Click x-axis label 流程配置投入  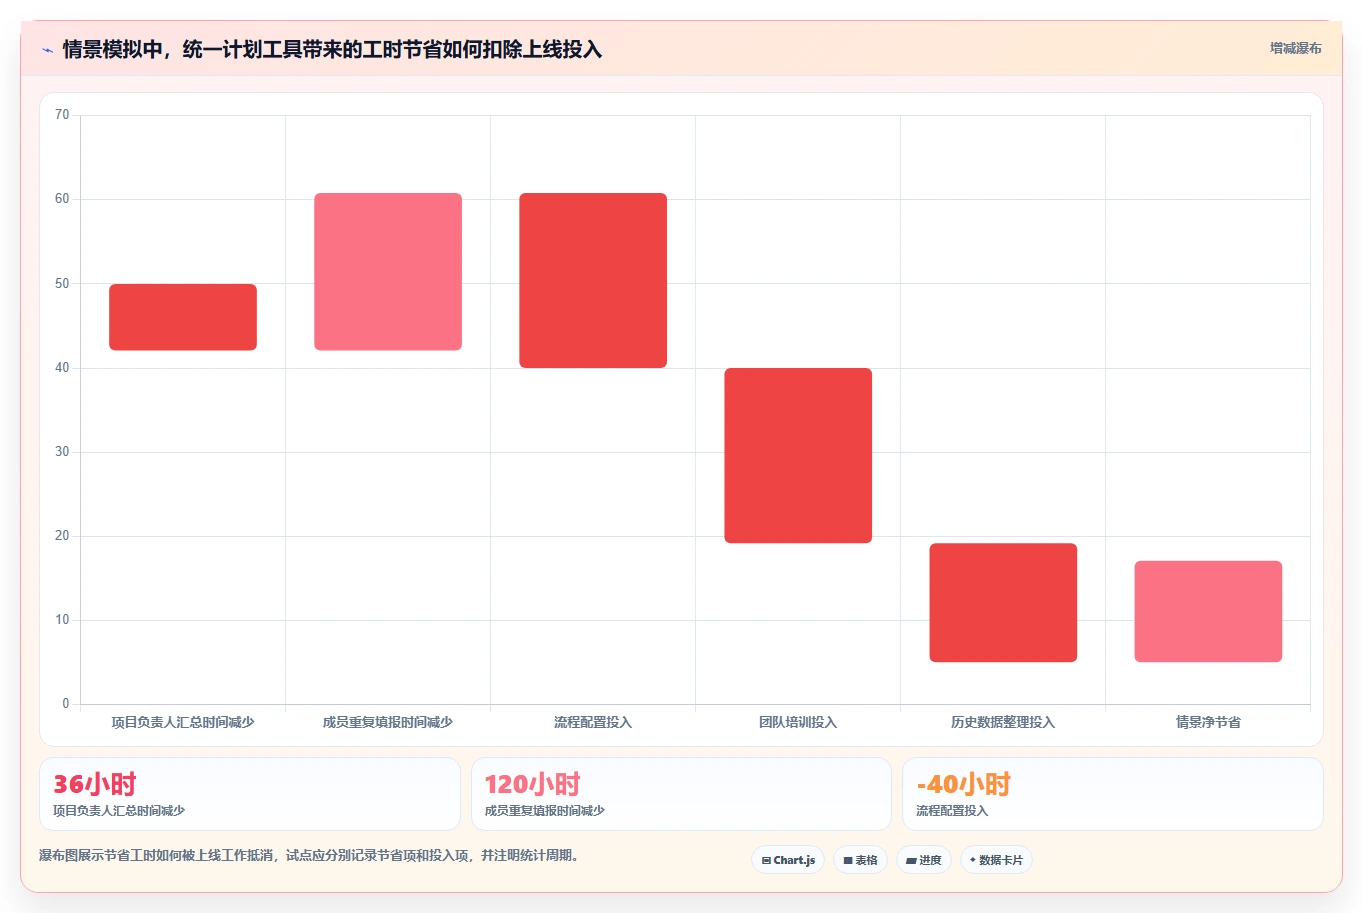pyautogui.click(x=593, y=722)
